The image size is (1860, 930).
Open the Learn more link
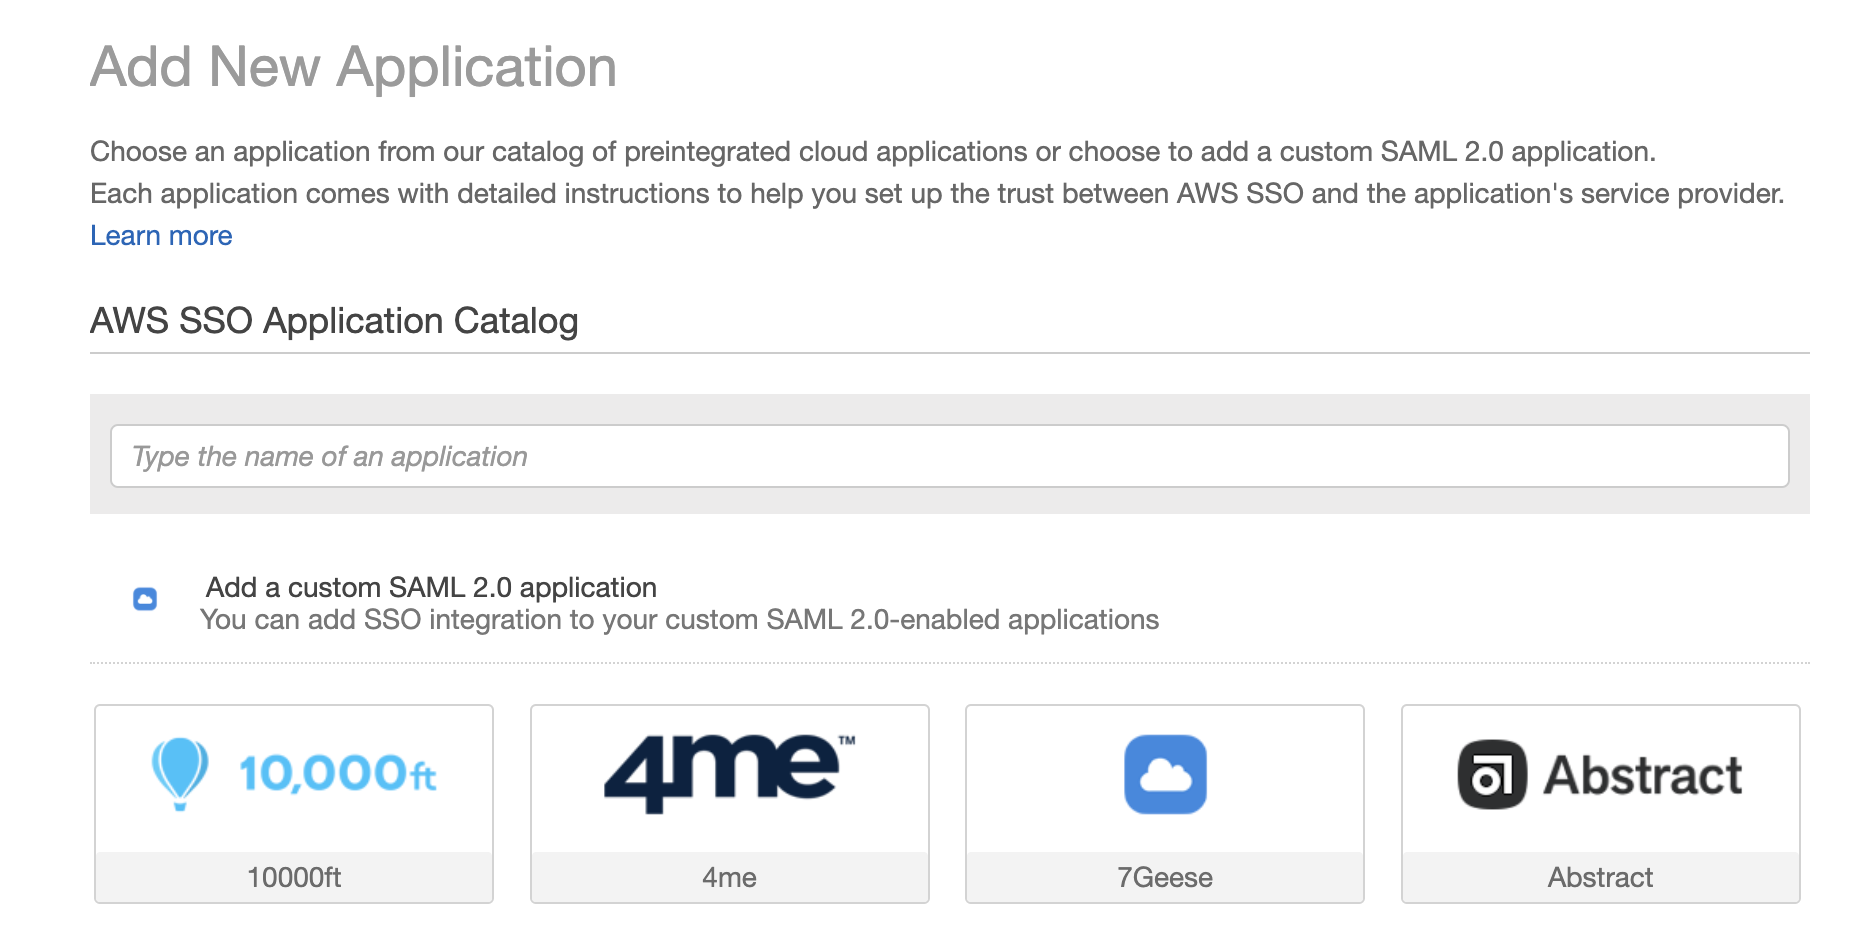[x=161, y=235]
